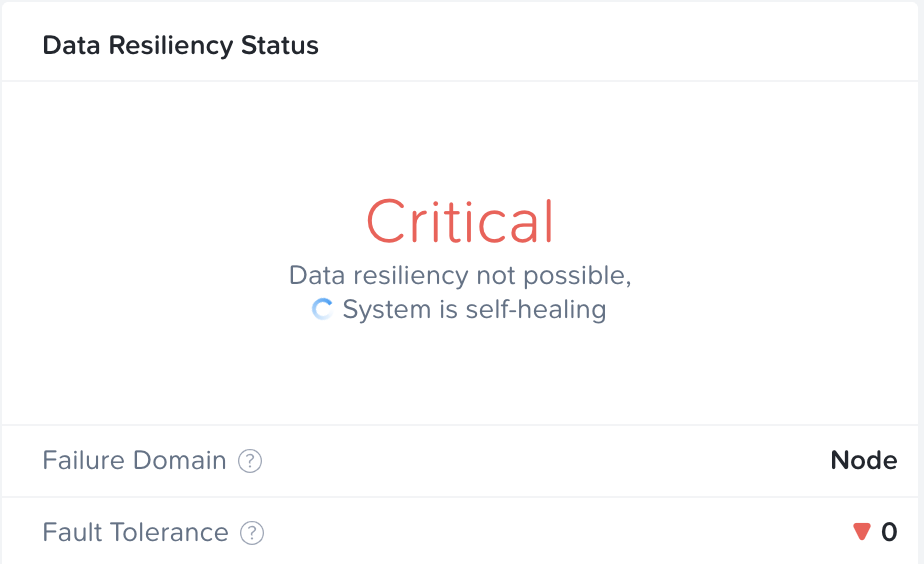Click the Critical status text
Viewport: 924px width, 564px height.
click(x=460, y=221)
